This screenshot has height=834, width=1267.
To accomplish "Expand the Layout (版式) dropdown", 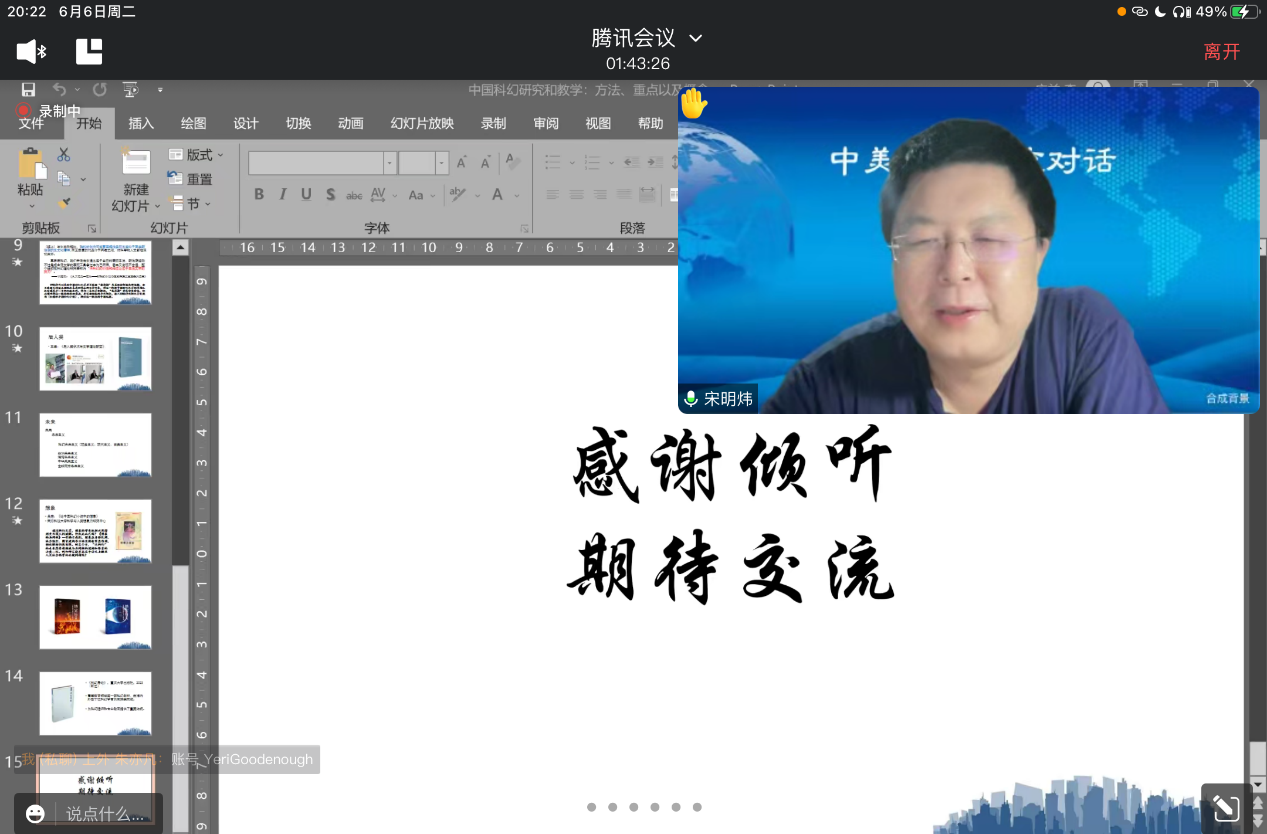I will [197, 155].
